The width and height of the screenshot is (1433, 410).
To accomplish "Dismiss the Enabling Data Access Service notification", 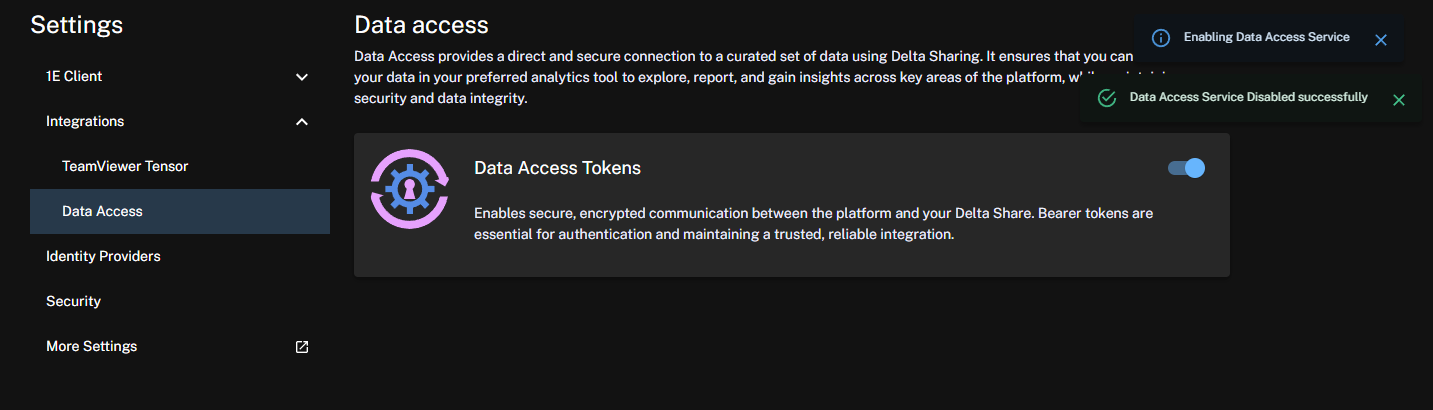I will (x=1381, y=40).
